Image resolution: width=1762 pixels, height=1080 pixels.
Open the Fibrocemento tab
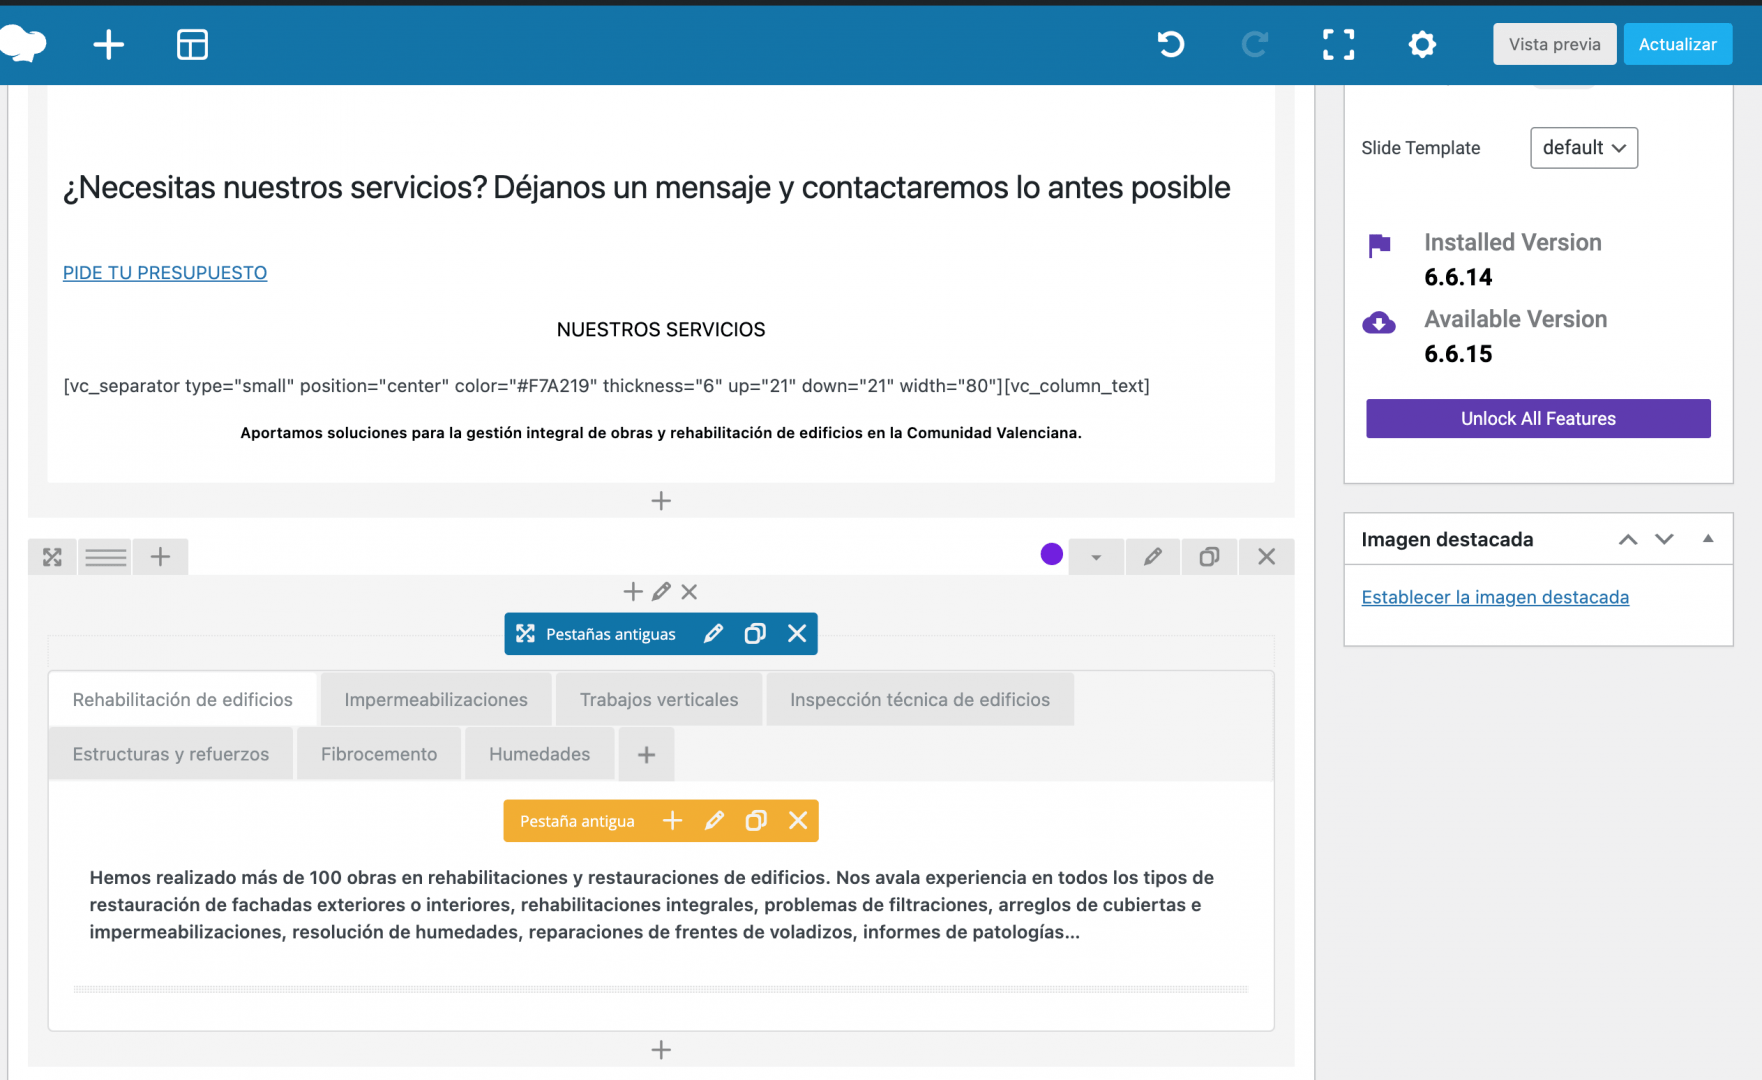pos(379,754)
